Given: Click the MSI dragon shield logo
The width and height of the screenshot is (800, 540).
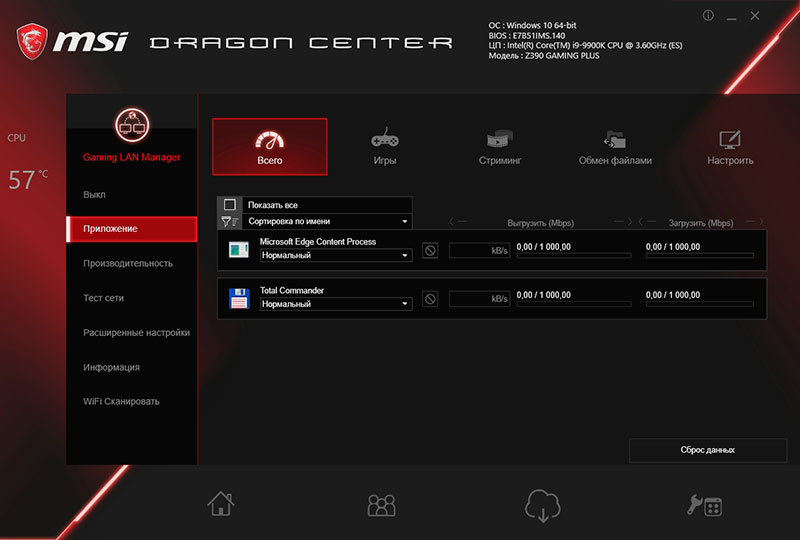Looking at the screenshot, I should [32, 41].
